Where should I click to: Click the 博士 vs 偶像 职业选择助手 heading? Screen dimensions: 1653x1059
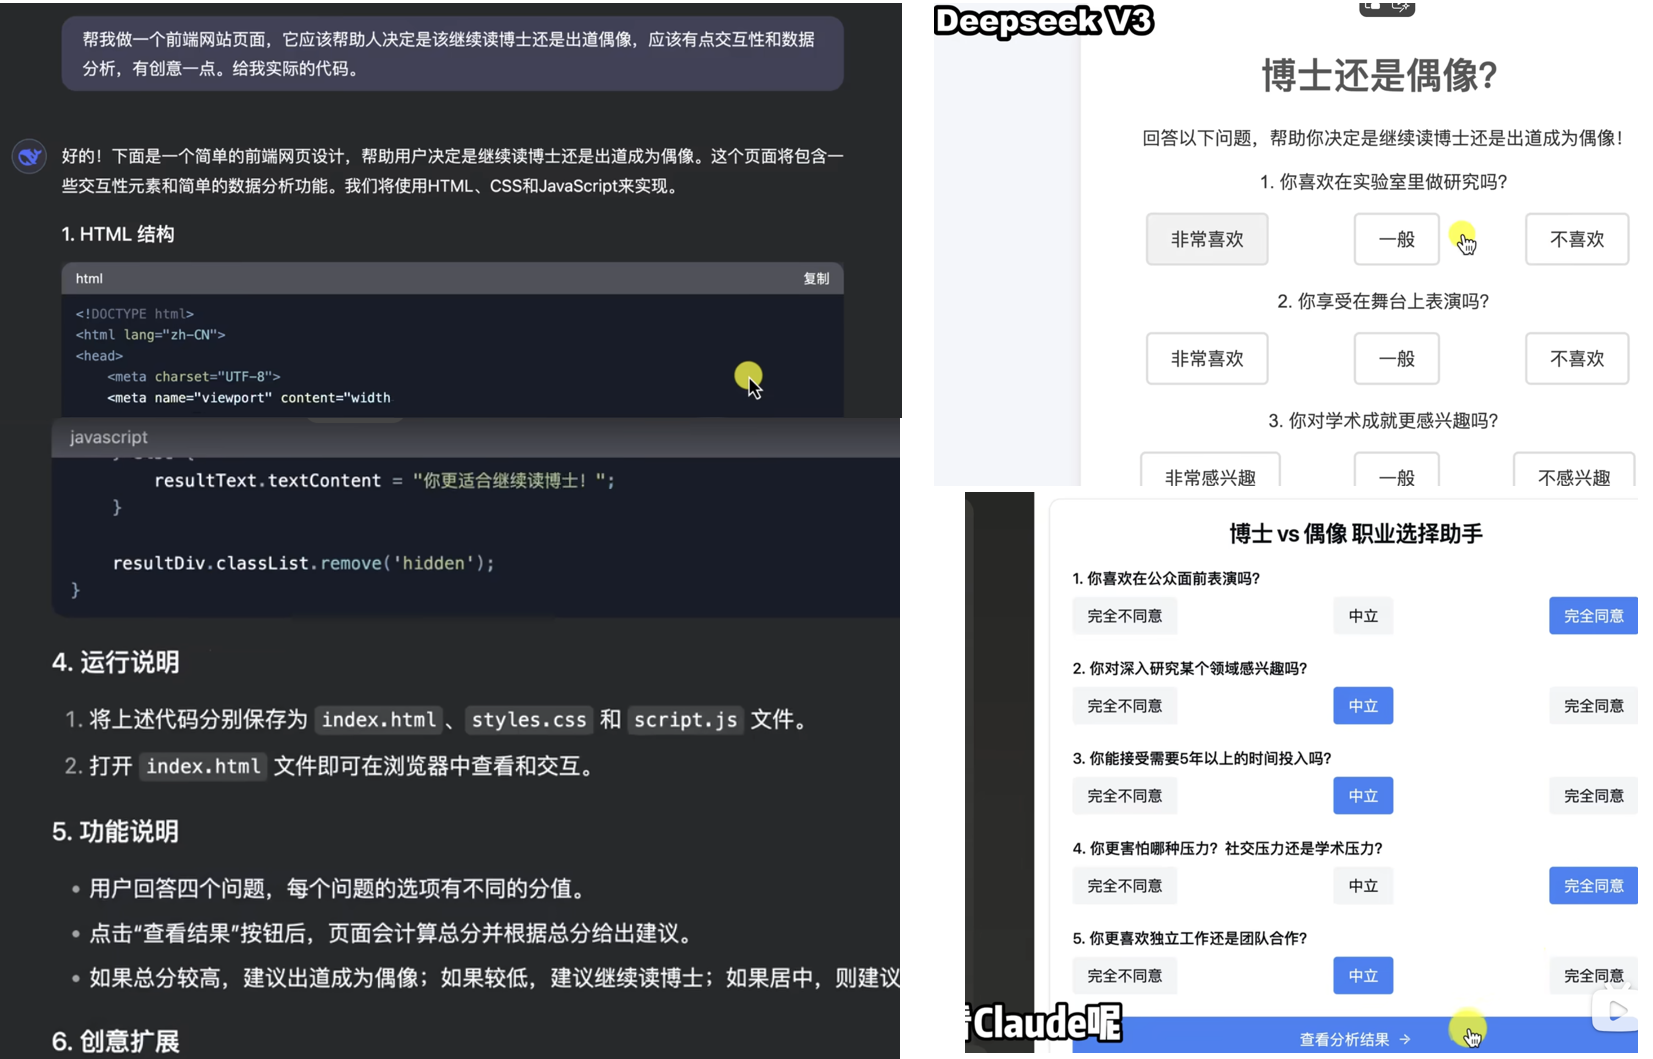click(1355, 534)
